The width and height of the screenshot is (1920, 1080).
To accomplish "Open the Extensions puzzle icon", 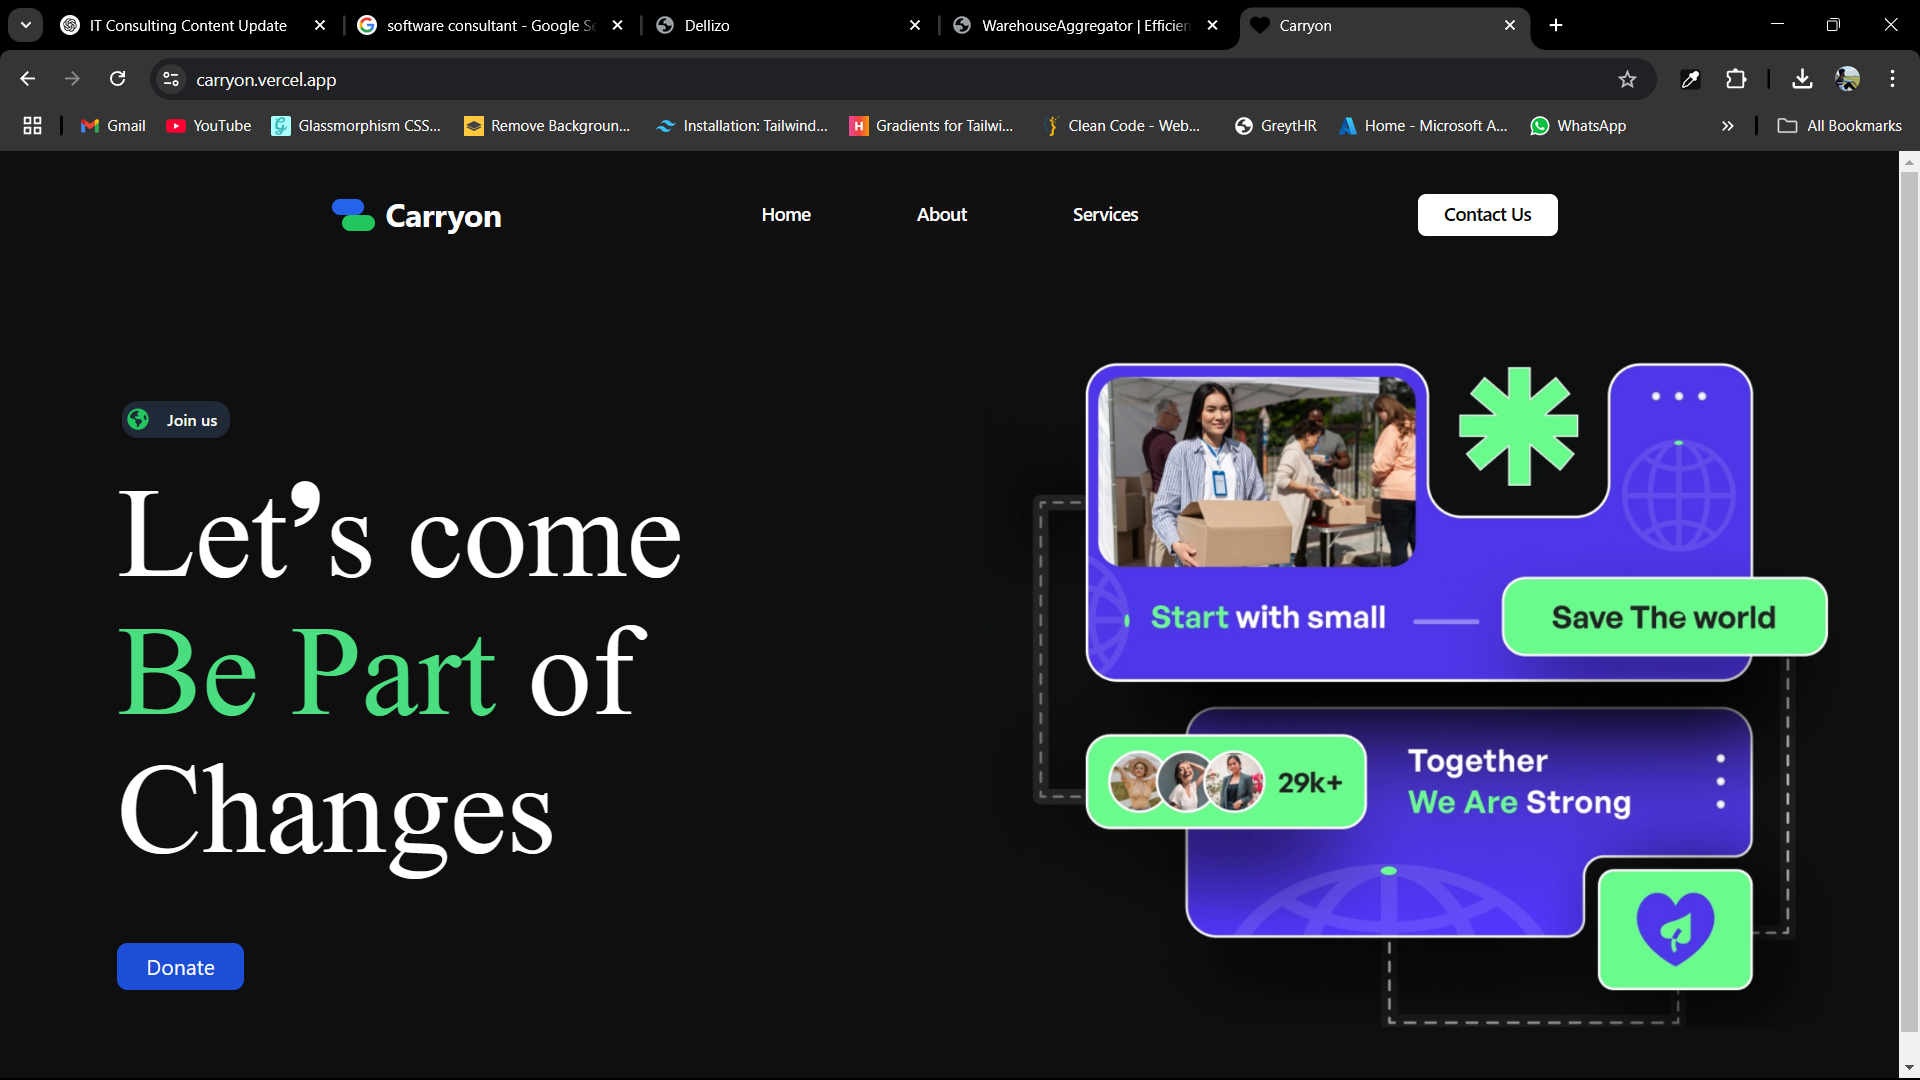I will pos(1736,80).
